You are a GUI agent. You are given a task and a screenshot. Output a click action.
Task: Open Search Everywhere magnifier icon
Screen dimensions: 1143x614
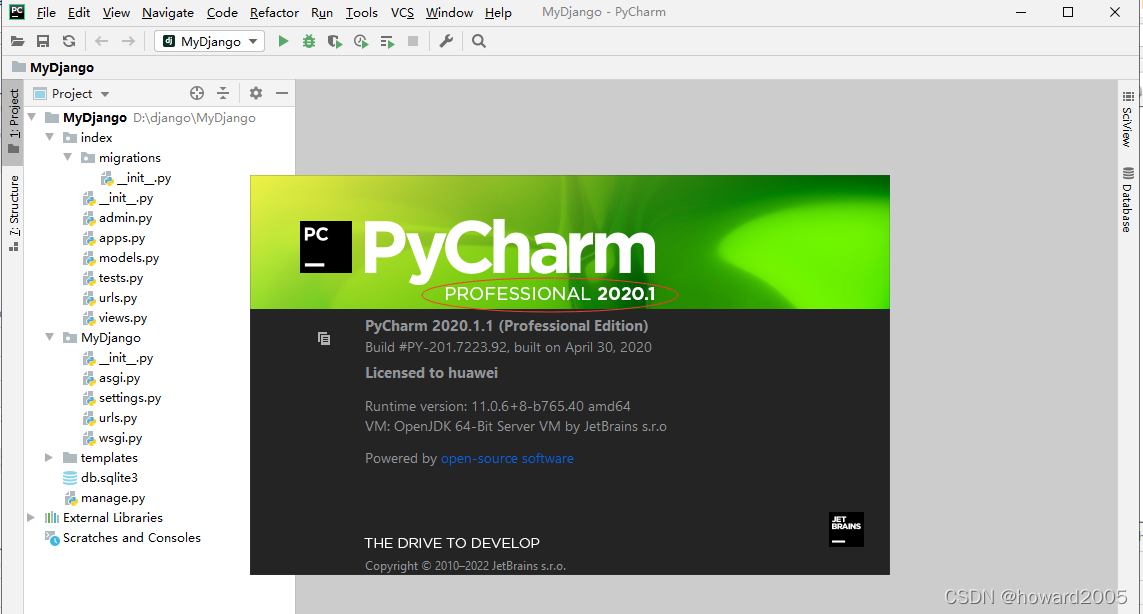pyautogui.click(x=479, y=42)
